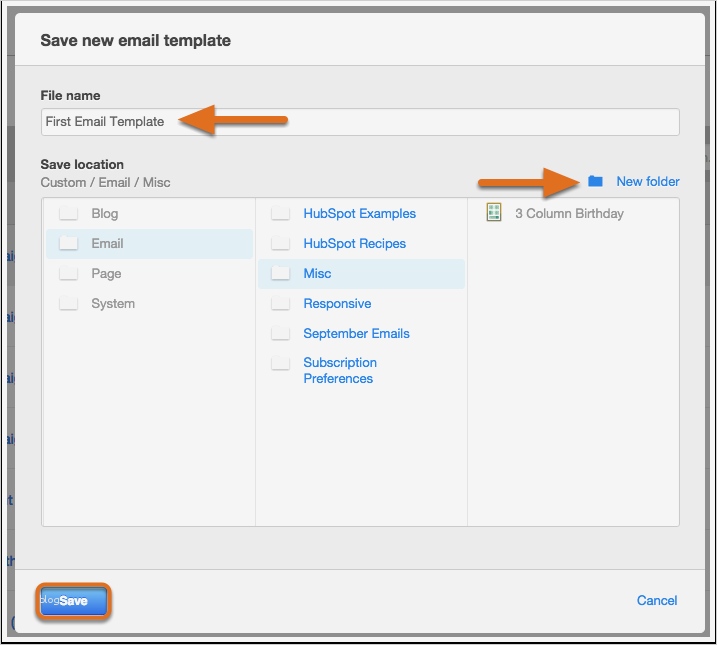Click the Responsive folder icon

(x=281, y=304)
